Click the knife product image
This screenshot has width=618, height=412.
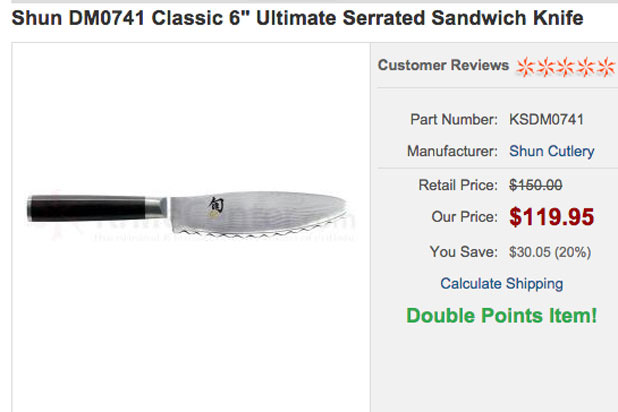click(190, 215)
